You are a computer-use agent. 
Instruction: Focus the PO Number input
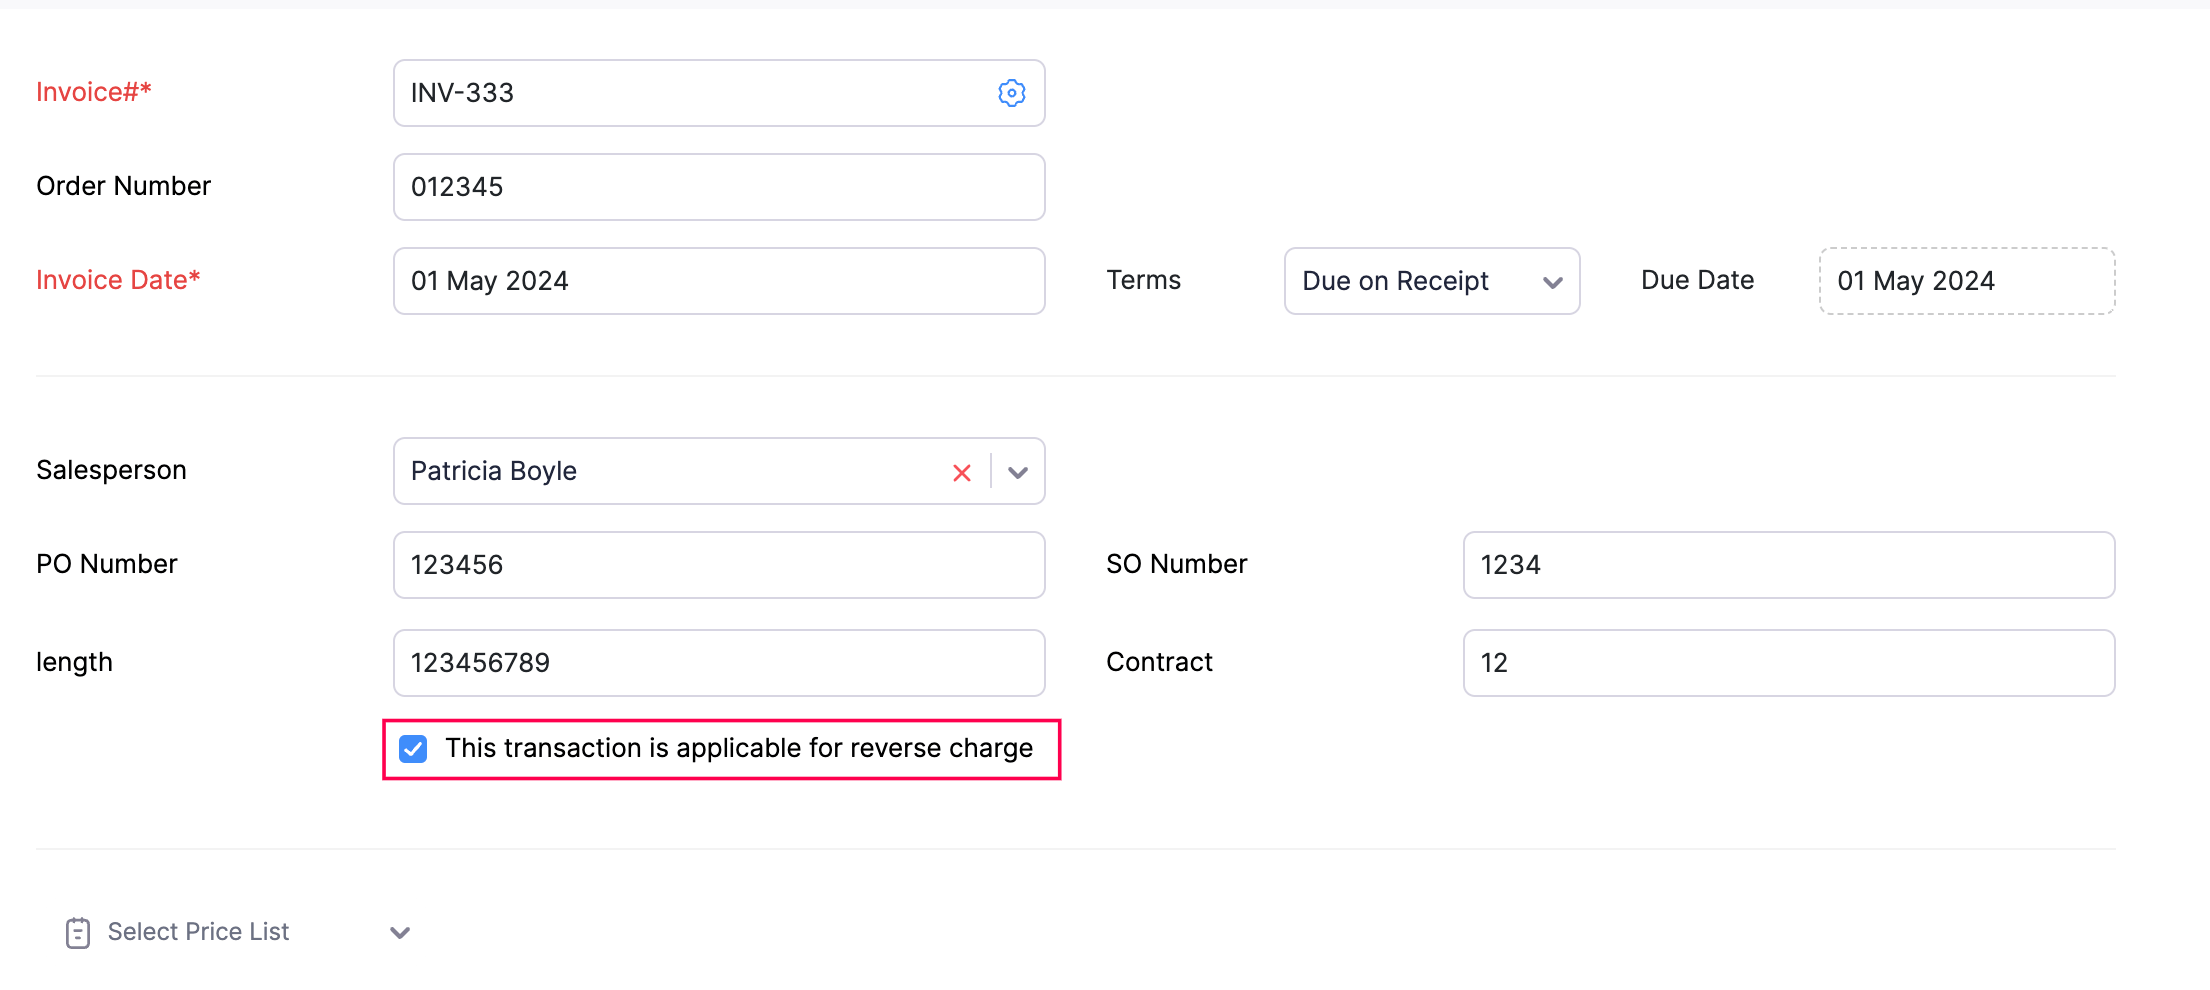coord(719,564)
